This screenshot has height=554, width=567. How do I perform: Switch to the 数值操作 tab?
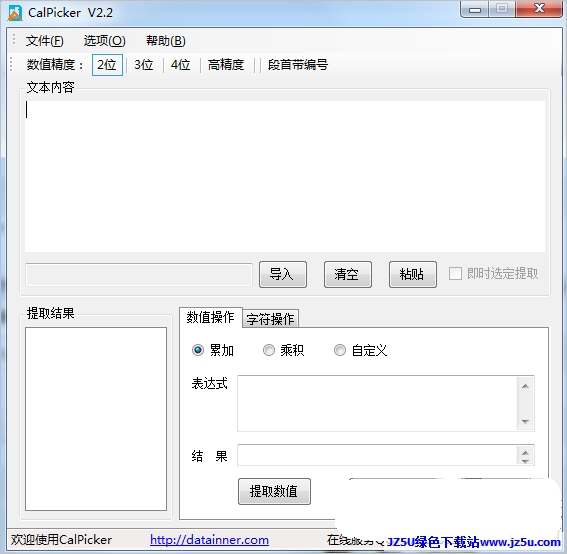click(x=210, y=317)
